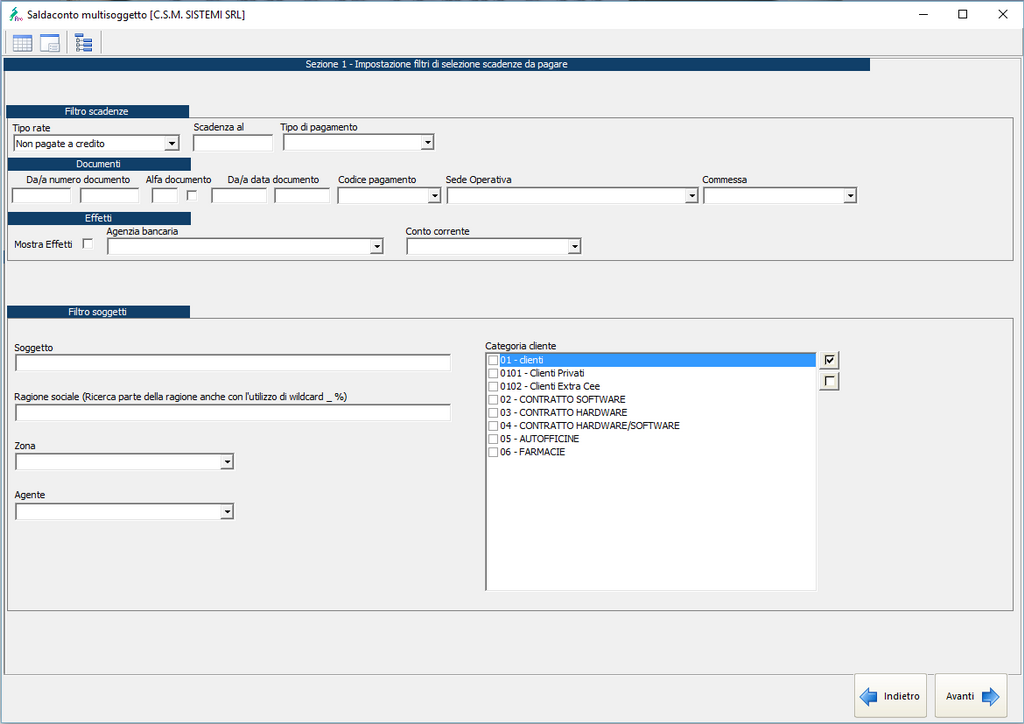Open the form window view toolbar icon

click(x=50, y=44)
